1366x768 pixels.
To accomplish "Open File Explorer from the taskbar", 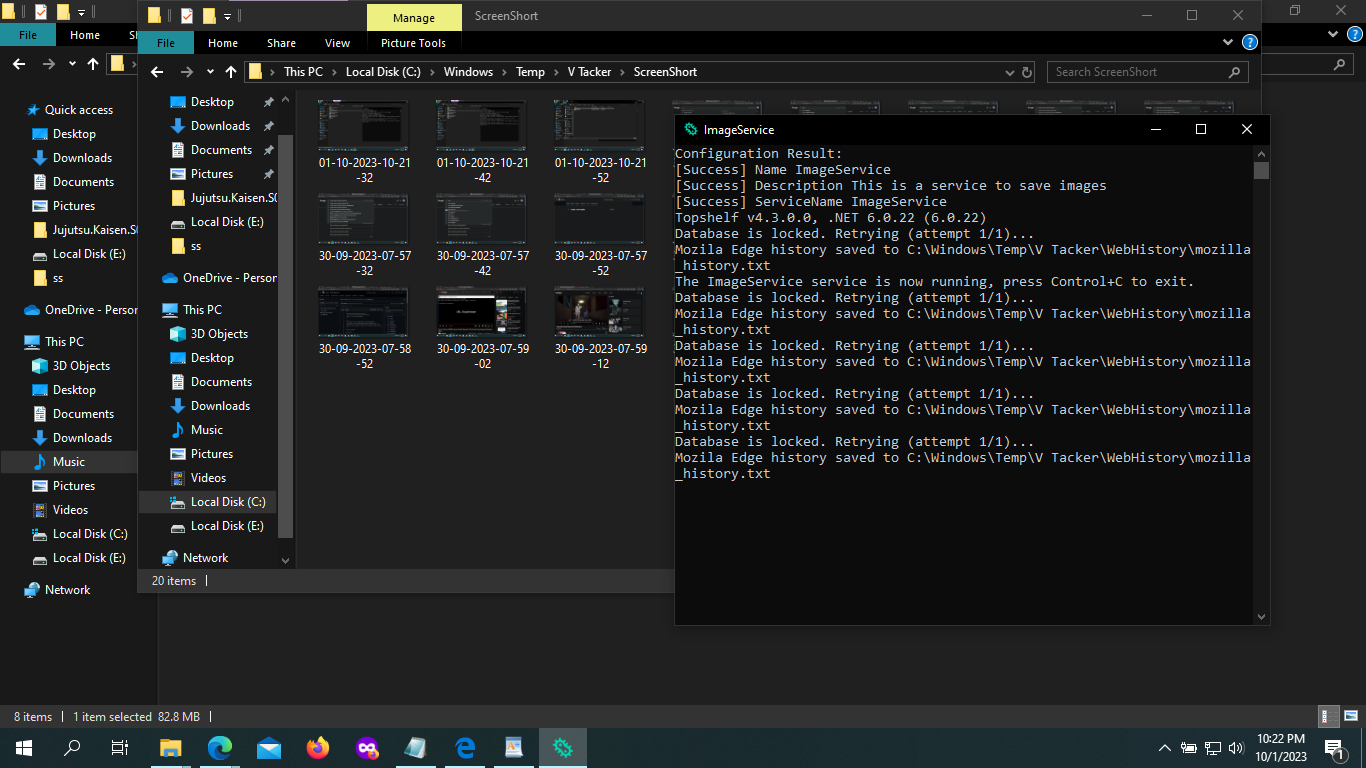I will tap(170, 747).
